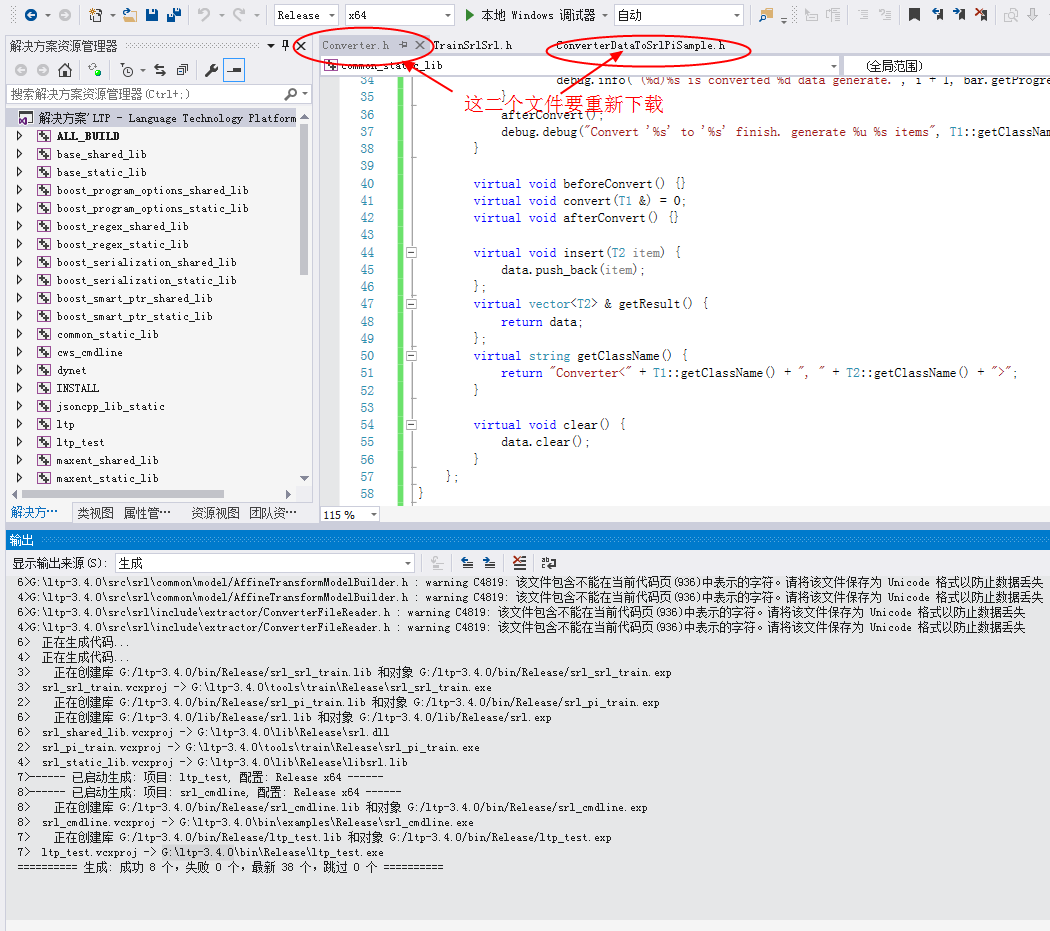Viewport: 1050px width, 931px height.
Task: Click inside the Solution Explorer search box
Action: 150,92
